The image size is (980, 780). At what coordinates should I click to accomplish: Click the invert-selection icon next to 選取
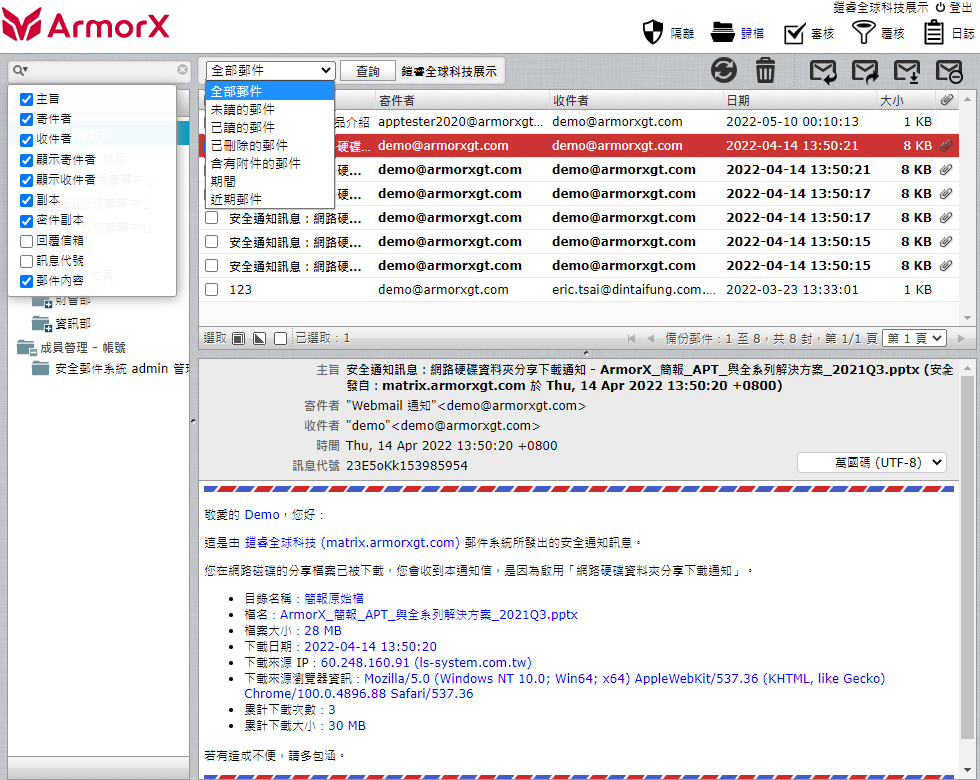click(259, 339)
